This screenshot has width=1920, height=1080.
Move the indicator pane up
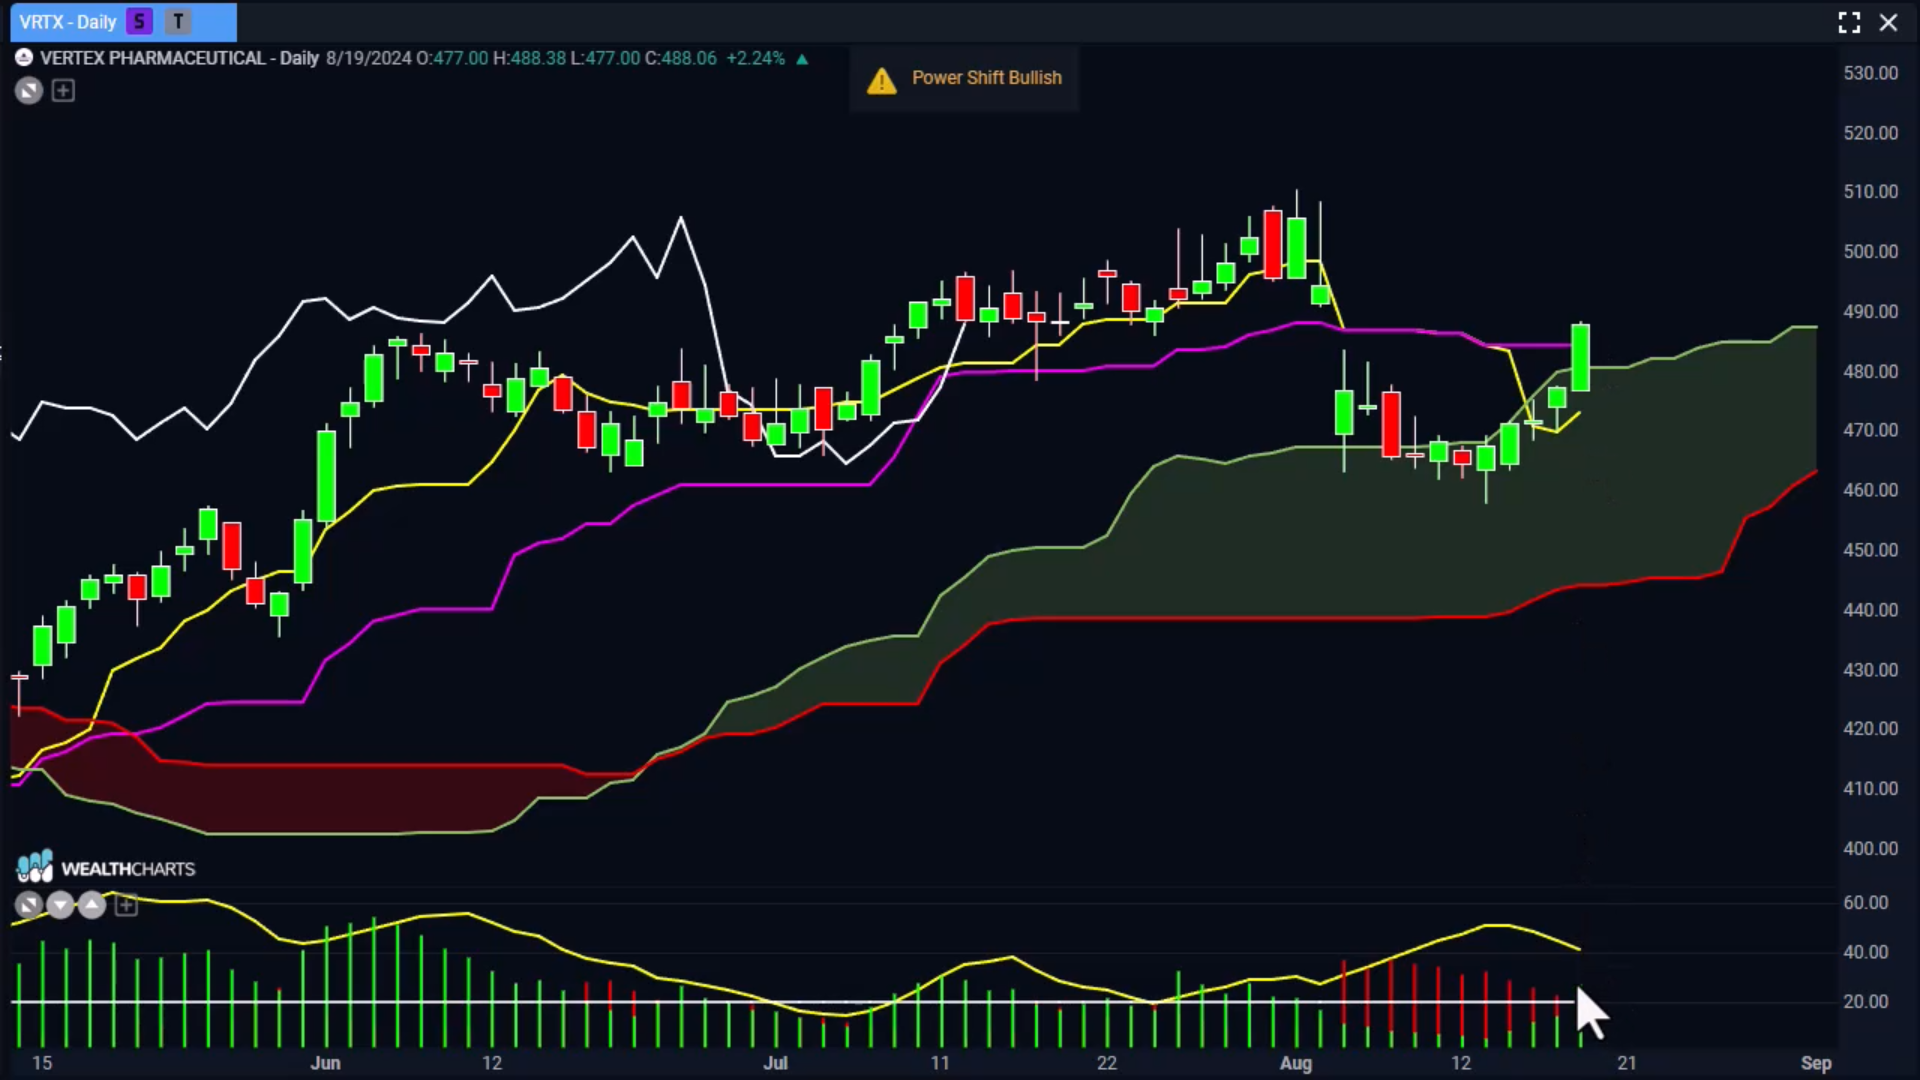tap(92, 906)
